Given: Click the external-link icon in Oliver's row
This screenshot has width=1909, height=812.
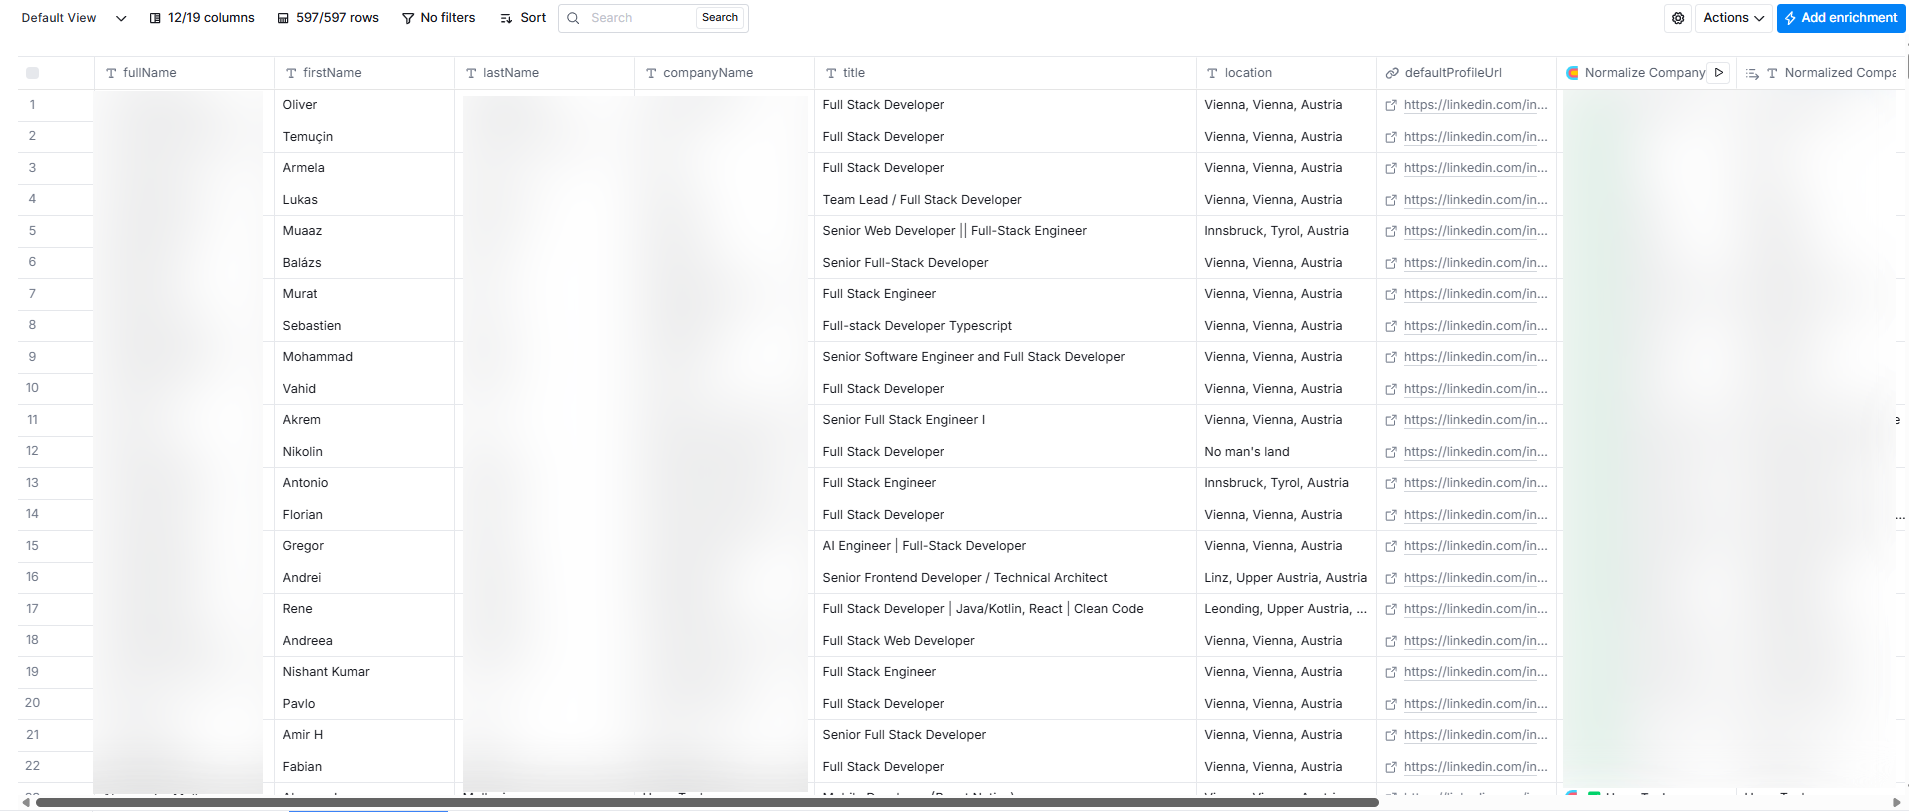Looking at the screenshot, I should coord(1391,105).
